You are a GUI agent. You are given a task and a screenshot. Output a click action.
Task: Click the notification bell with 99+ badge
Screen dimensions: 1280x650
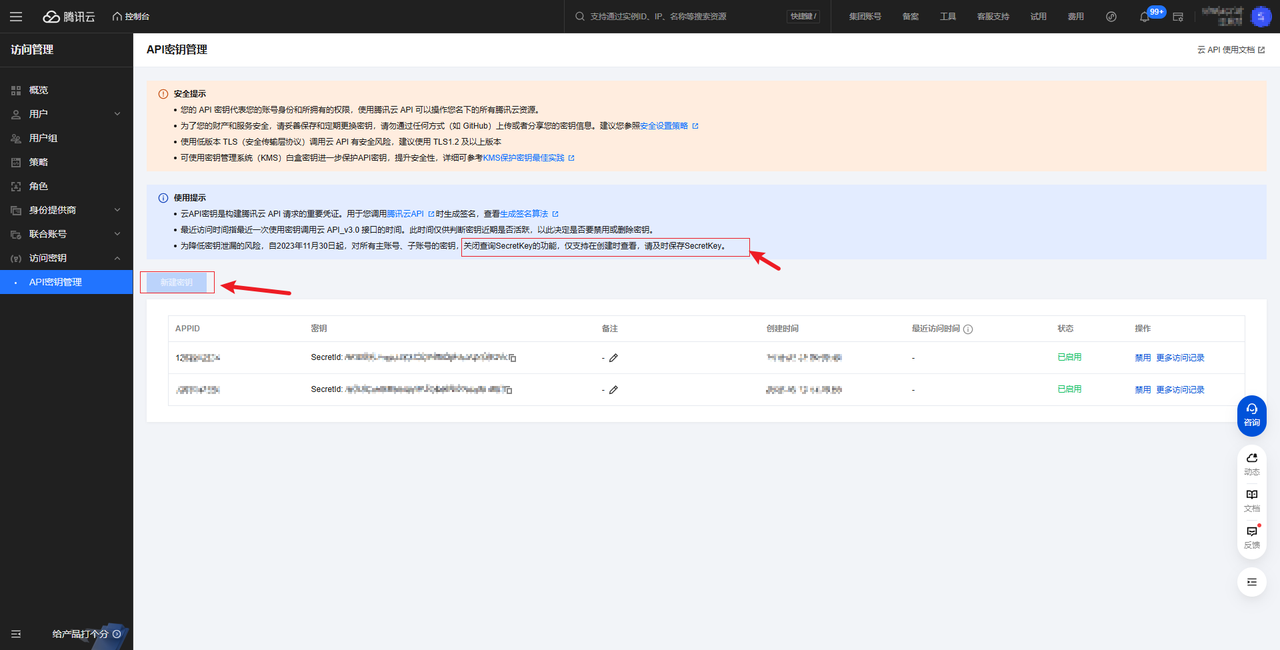point(1145,17)
